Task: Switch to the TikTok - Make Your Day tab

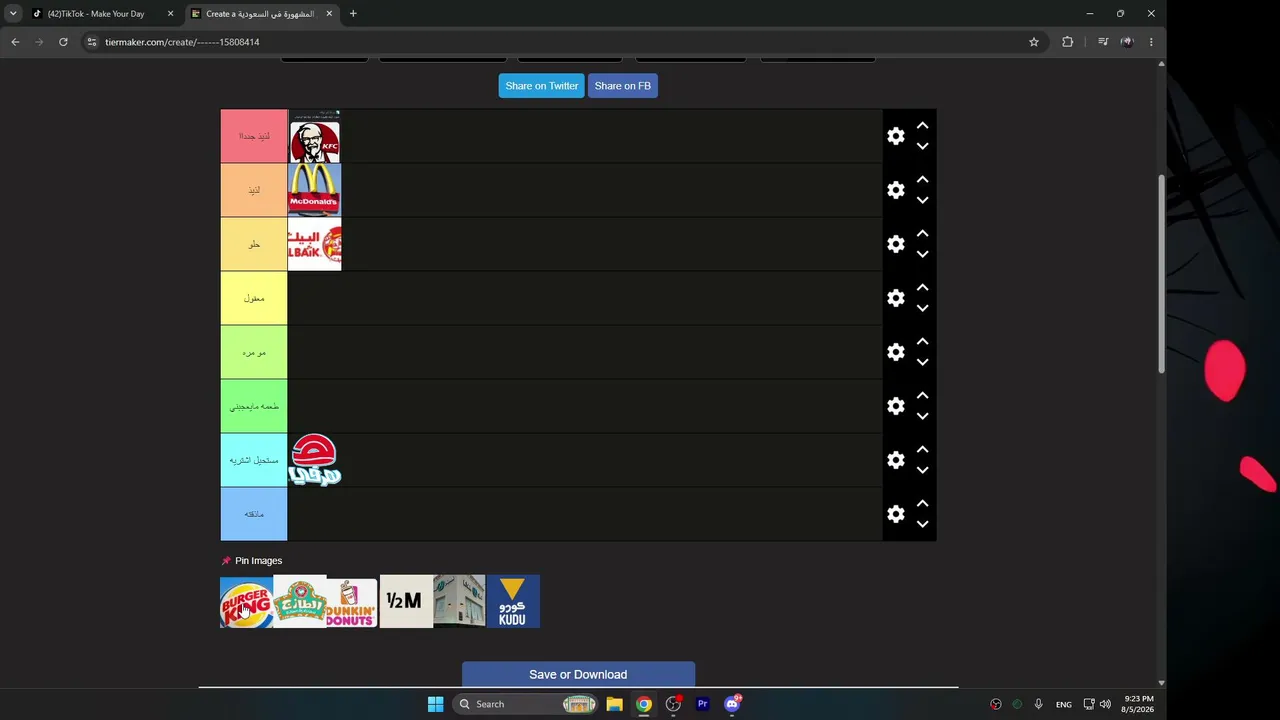Action: pos(104,14)
